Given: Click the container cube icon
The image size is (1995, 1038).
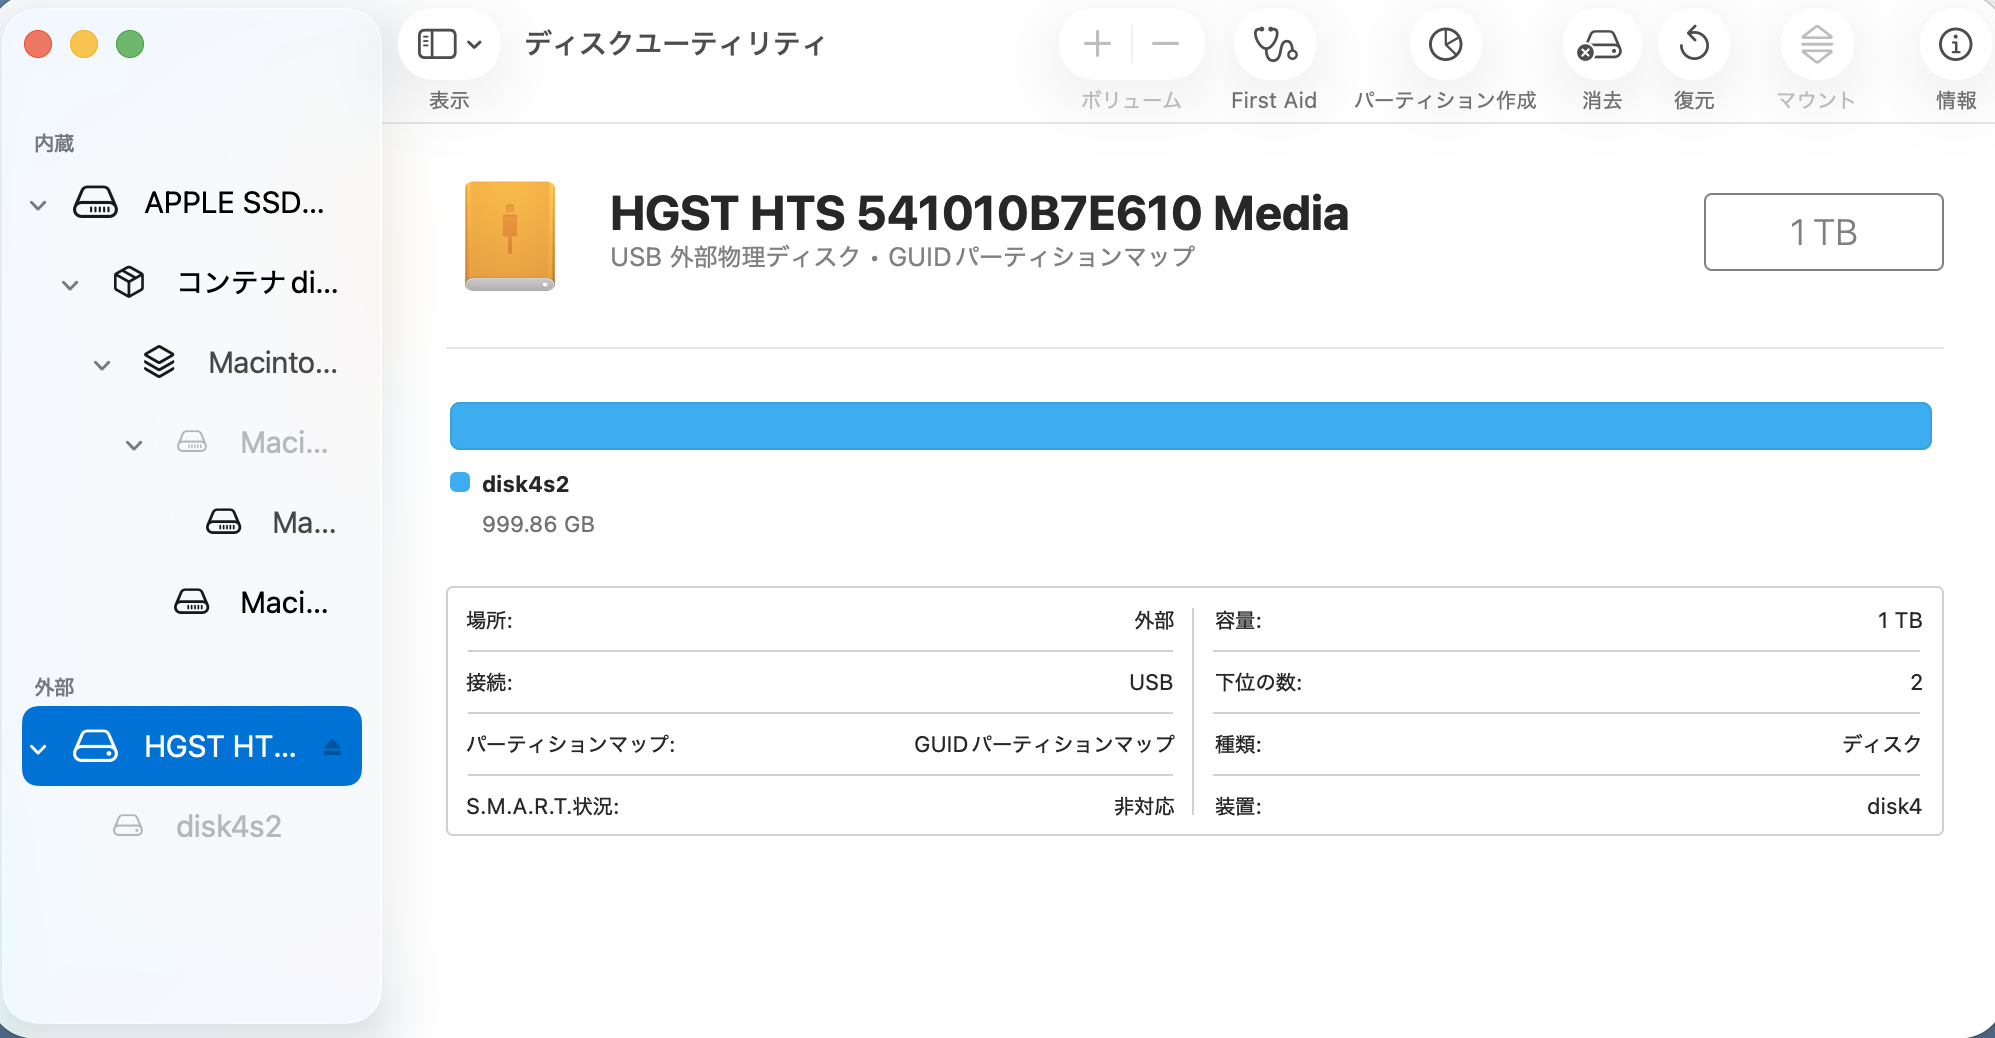Looking at the screenshot, I should (129, 283).
